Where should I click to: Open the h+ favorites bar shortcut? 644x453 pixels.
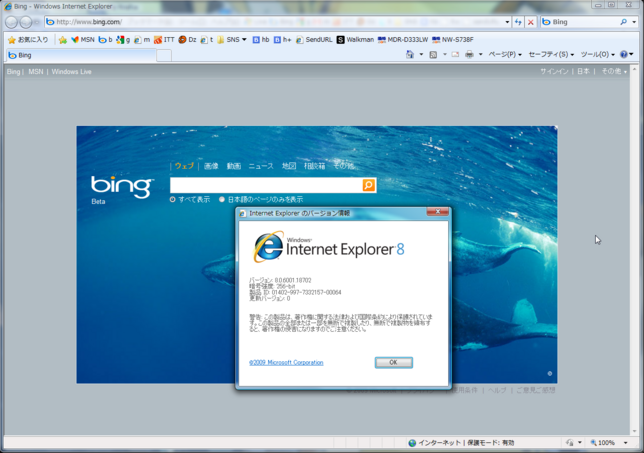[x=283, y=40]
